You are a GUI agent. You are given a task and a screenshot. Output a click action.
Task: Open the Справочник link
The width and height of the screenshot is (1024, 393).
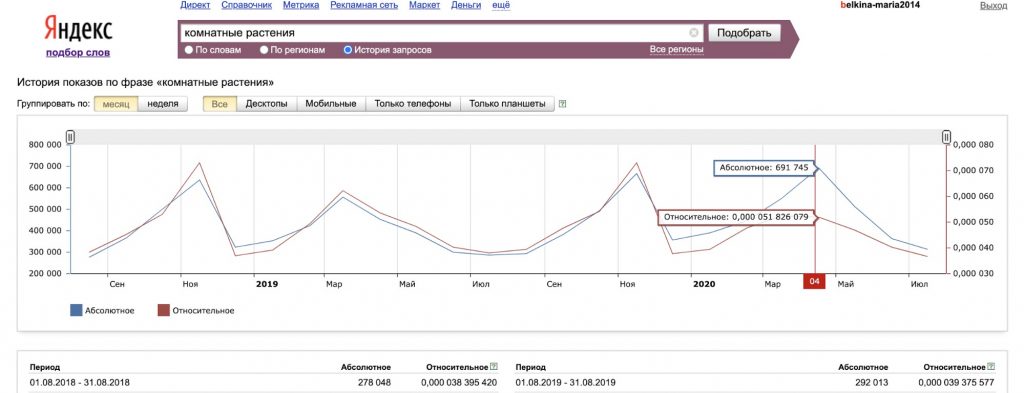[x=246, y=5]
